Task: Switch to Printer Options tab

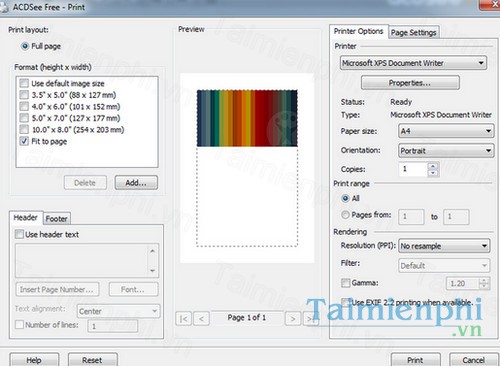Action: 359,31
